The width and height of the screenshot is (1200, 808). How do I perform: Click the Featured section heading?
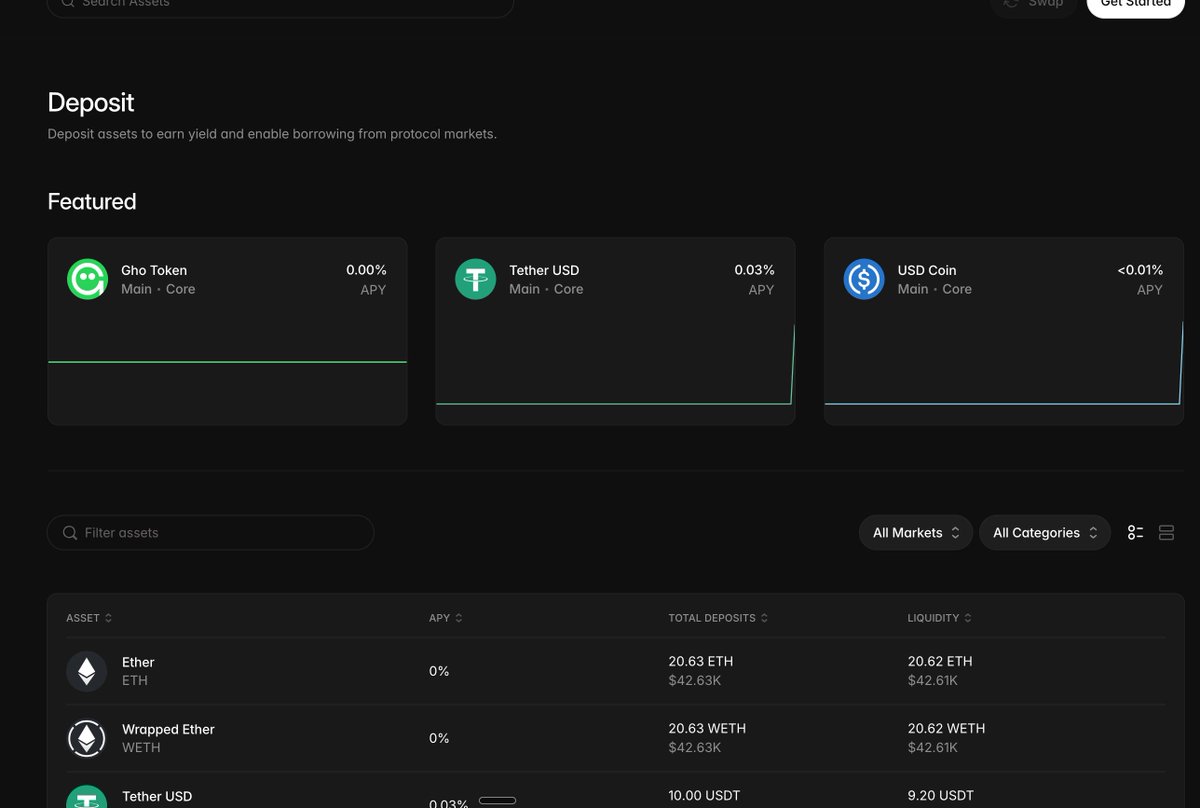(x=92, y=201)
